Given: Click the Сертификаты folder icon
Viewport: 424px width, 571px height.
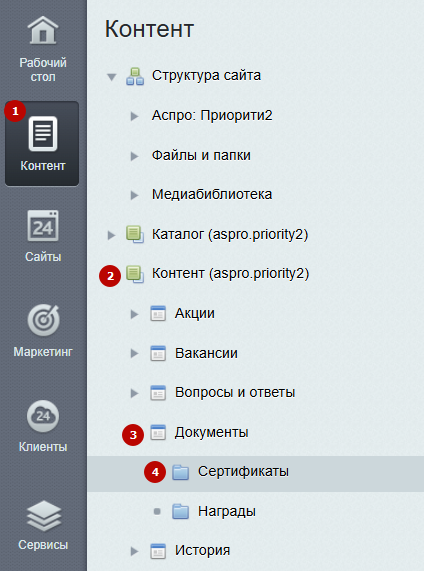Looking at the screenshot, I should pos(180,472).
